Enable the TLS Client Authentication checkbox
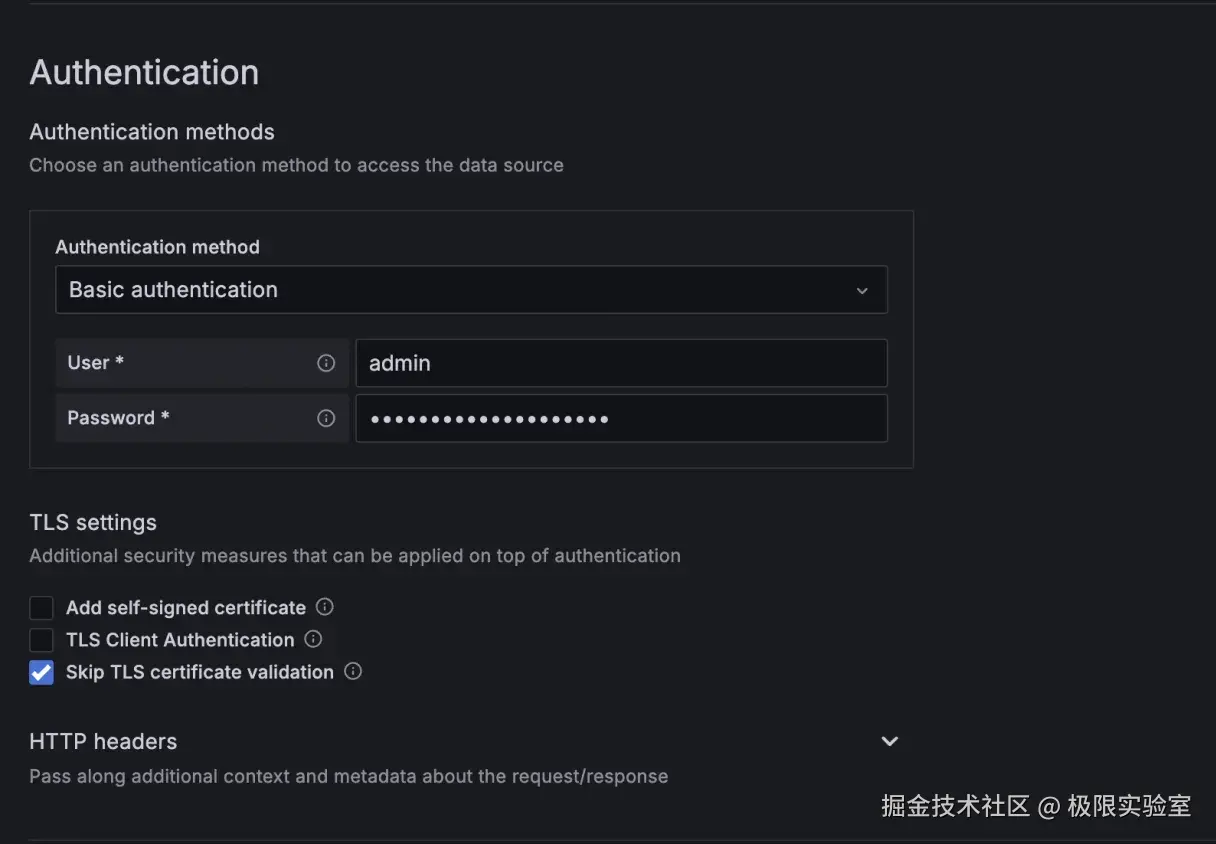Screen dimensions: 1216x844 coord(41,640)
